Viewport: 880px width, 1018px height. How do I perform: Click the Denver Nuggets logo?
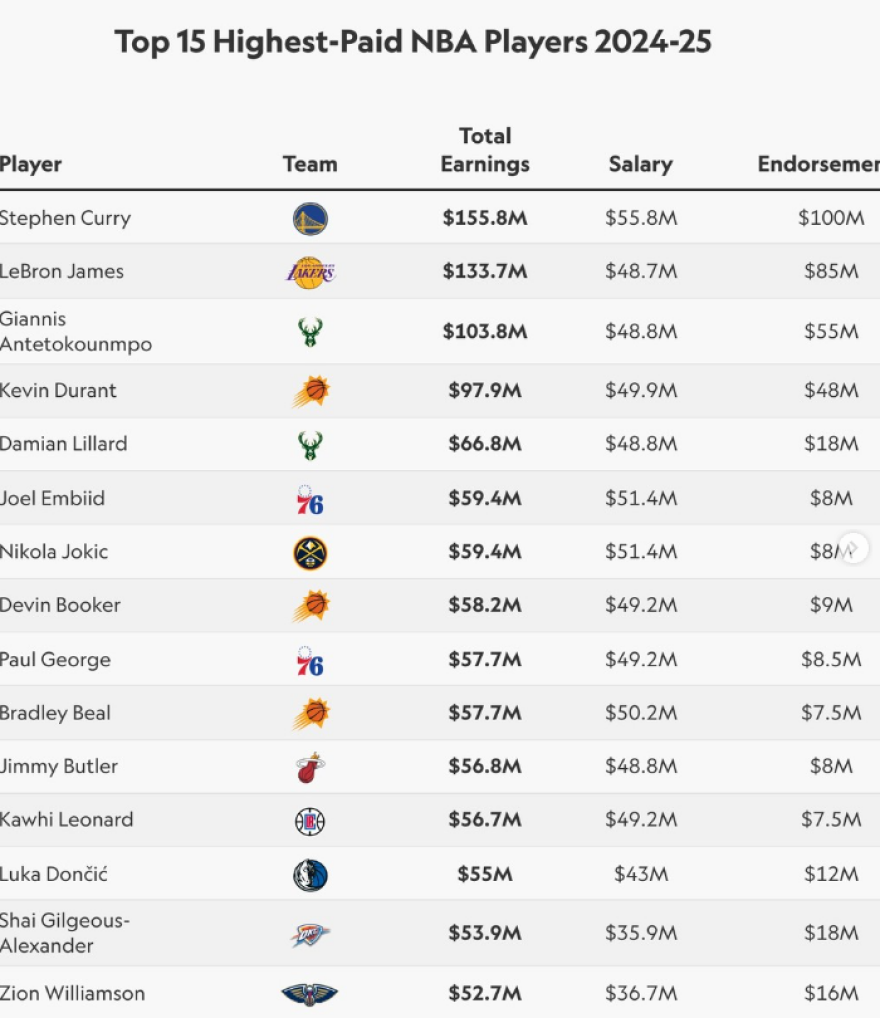tap(310, 552)
